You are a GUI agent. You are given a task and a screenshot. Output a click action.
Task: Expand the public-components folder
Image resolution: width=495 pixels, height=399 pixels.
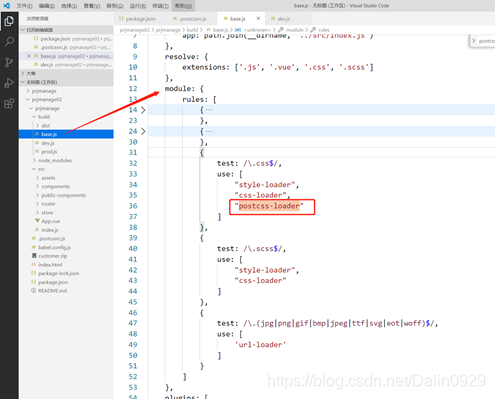point(37,195)
